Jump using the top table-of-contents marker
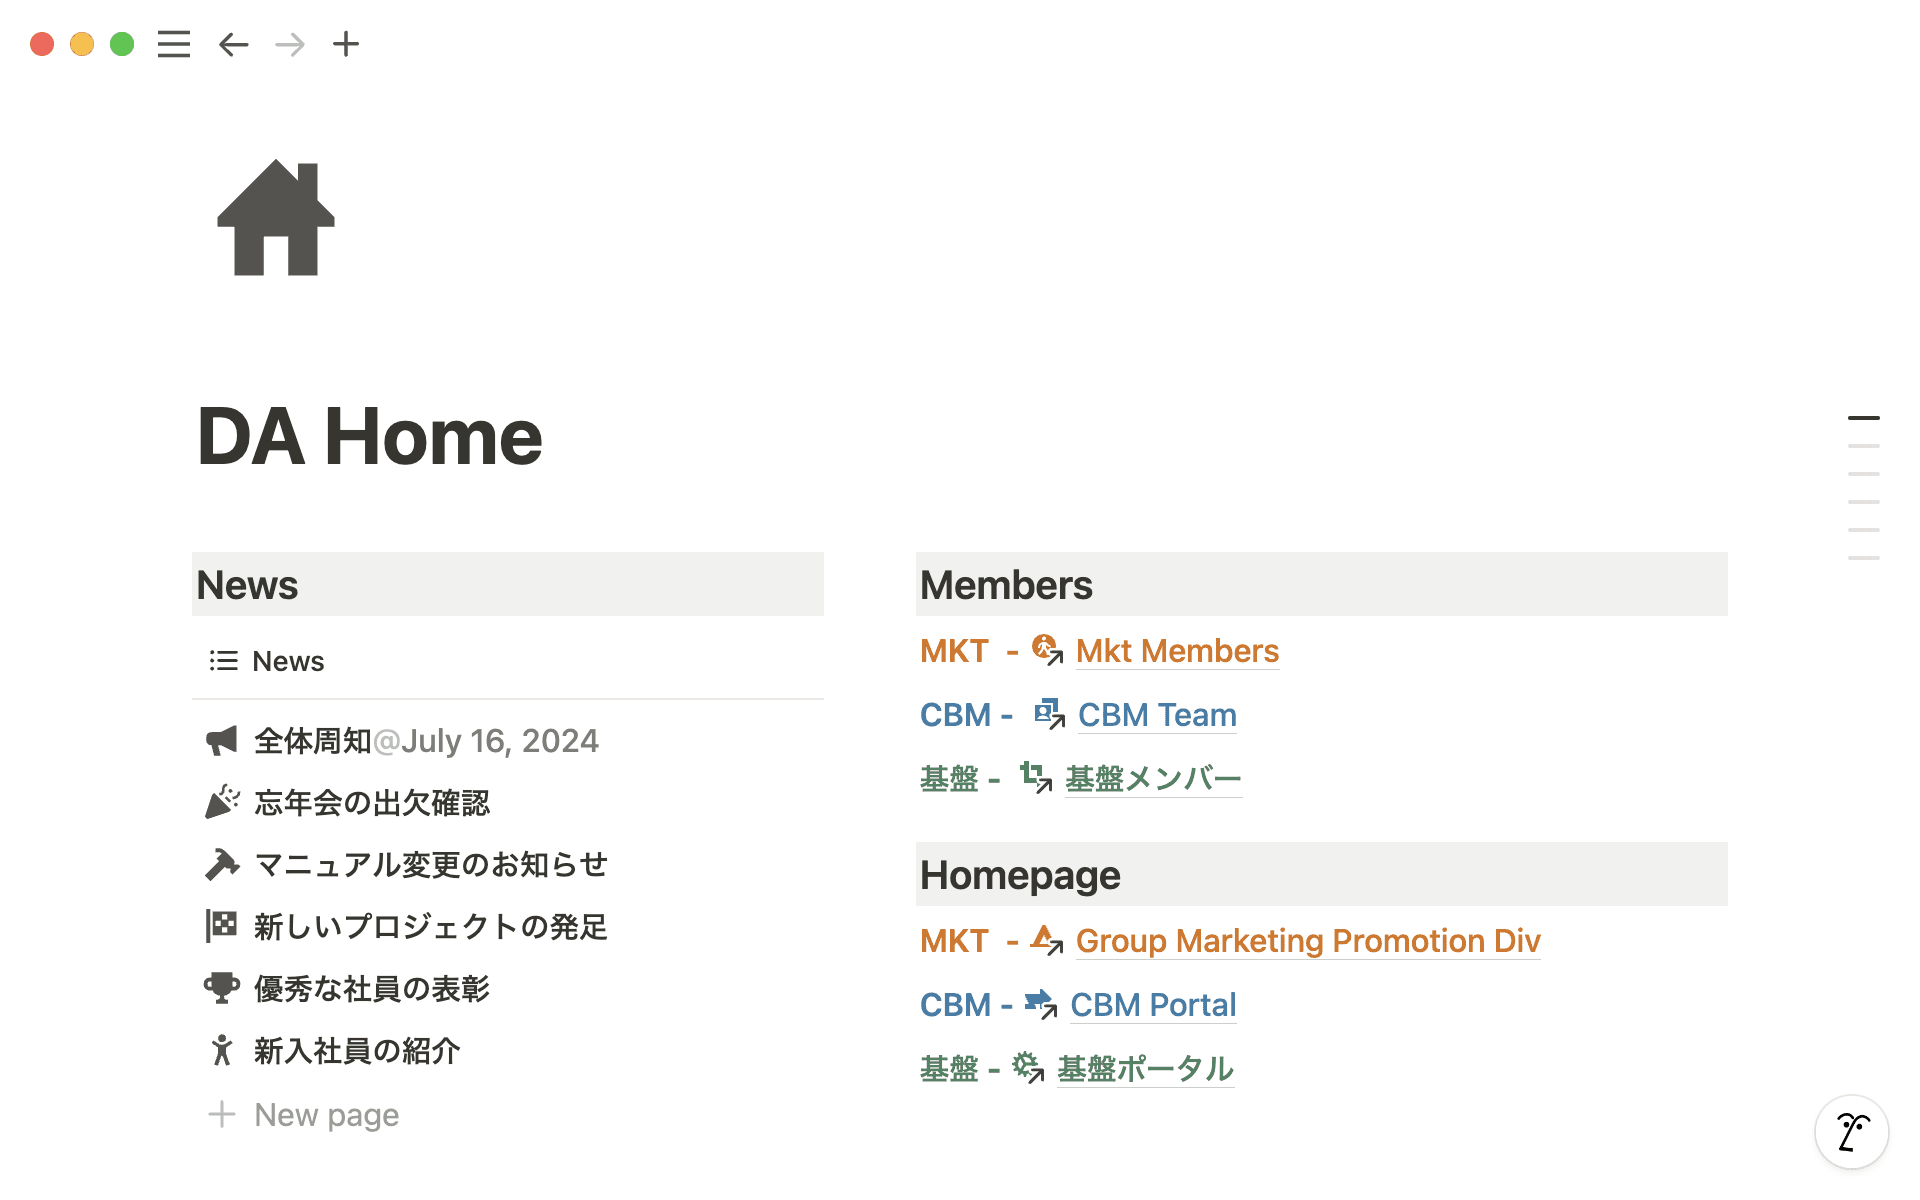 pos(1863,418)
